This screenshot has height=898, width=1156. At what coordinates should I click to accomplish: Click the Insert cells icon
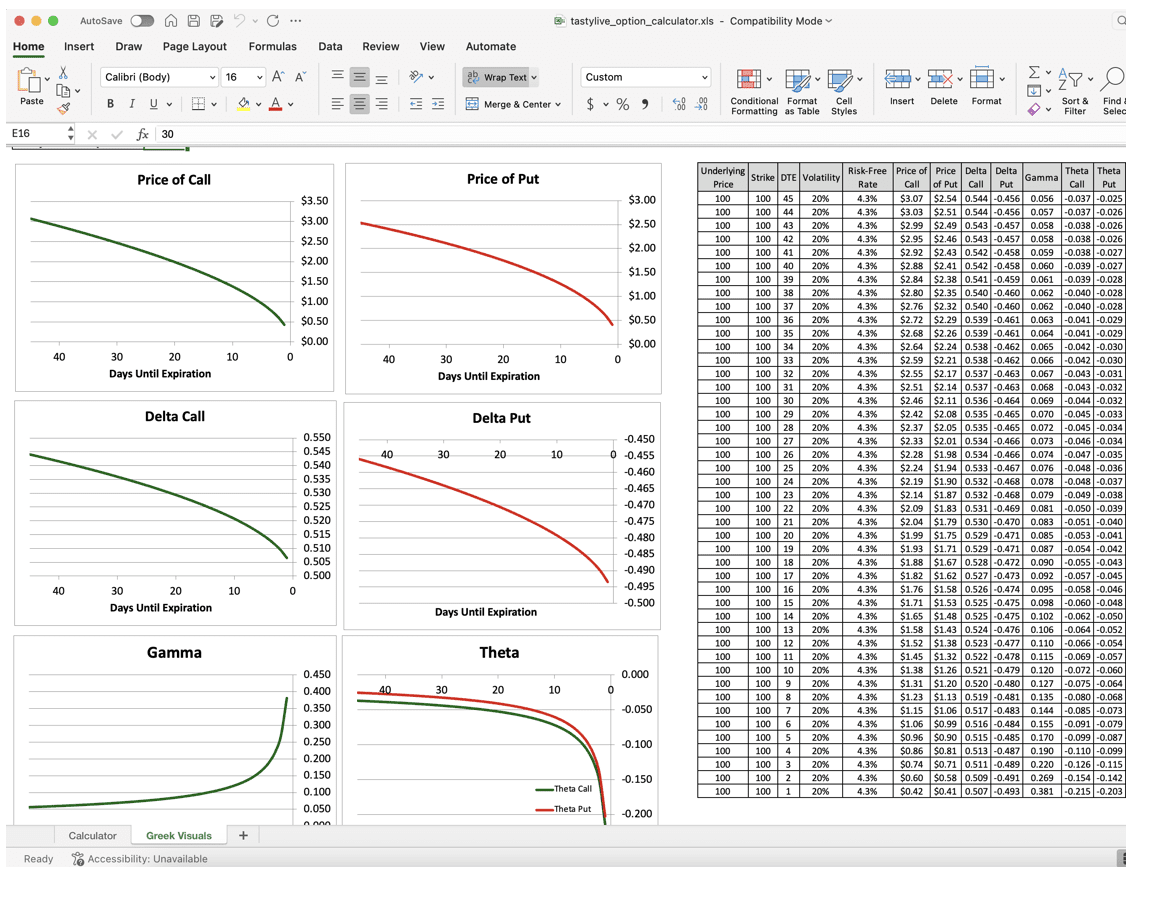pyautogui.click(x=897, y=78)
